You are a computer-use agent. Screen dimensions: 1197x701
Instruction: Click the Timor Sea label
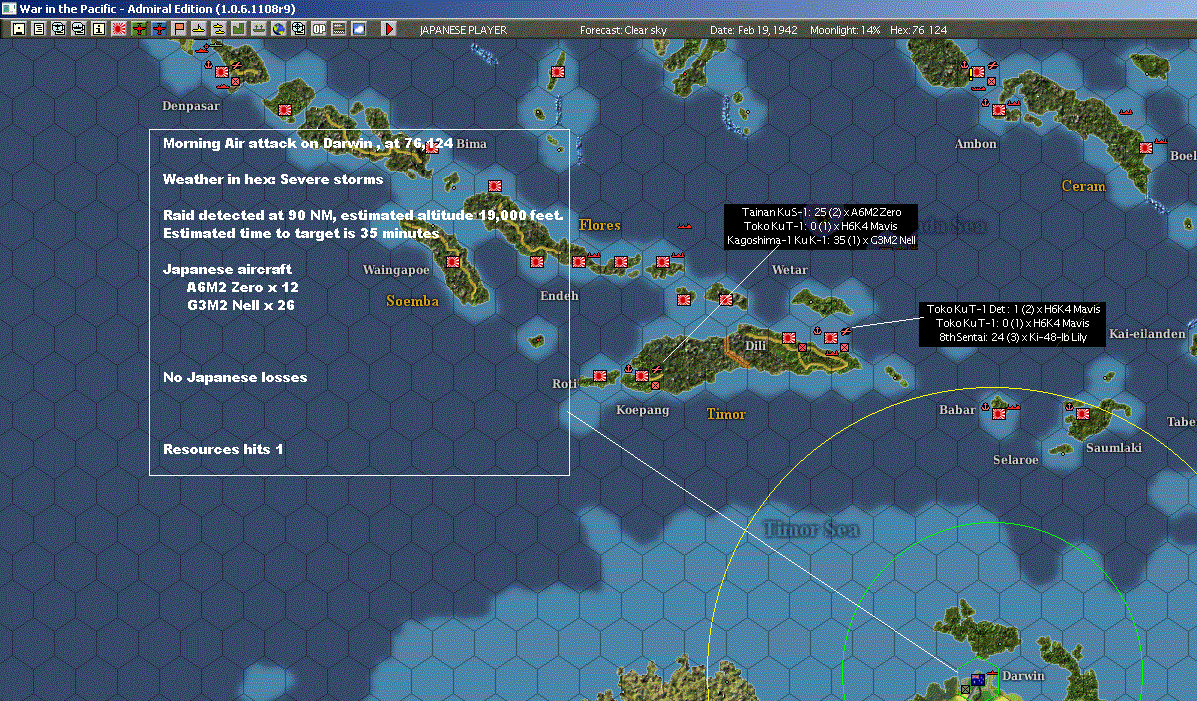pos(811,529)
